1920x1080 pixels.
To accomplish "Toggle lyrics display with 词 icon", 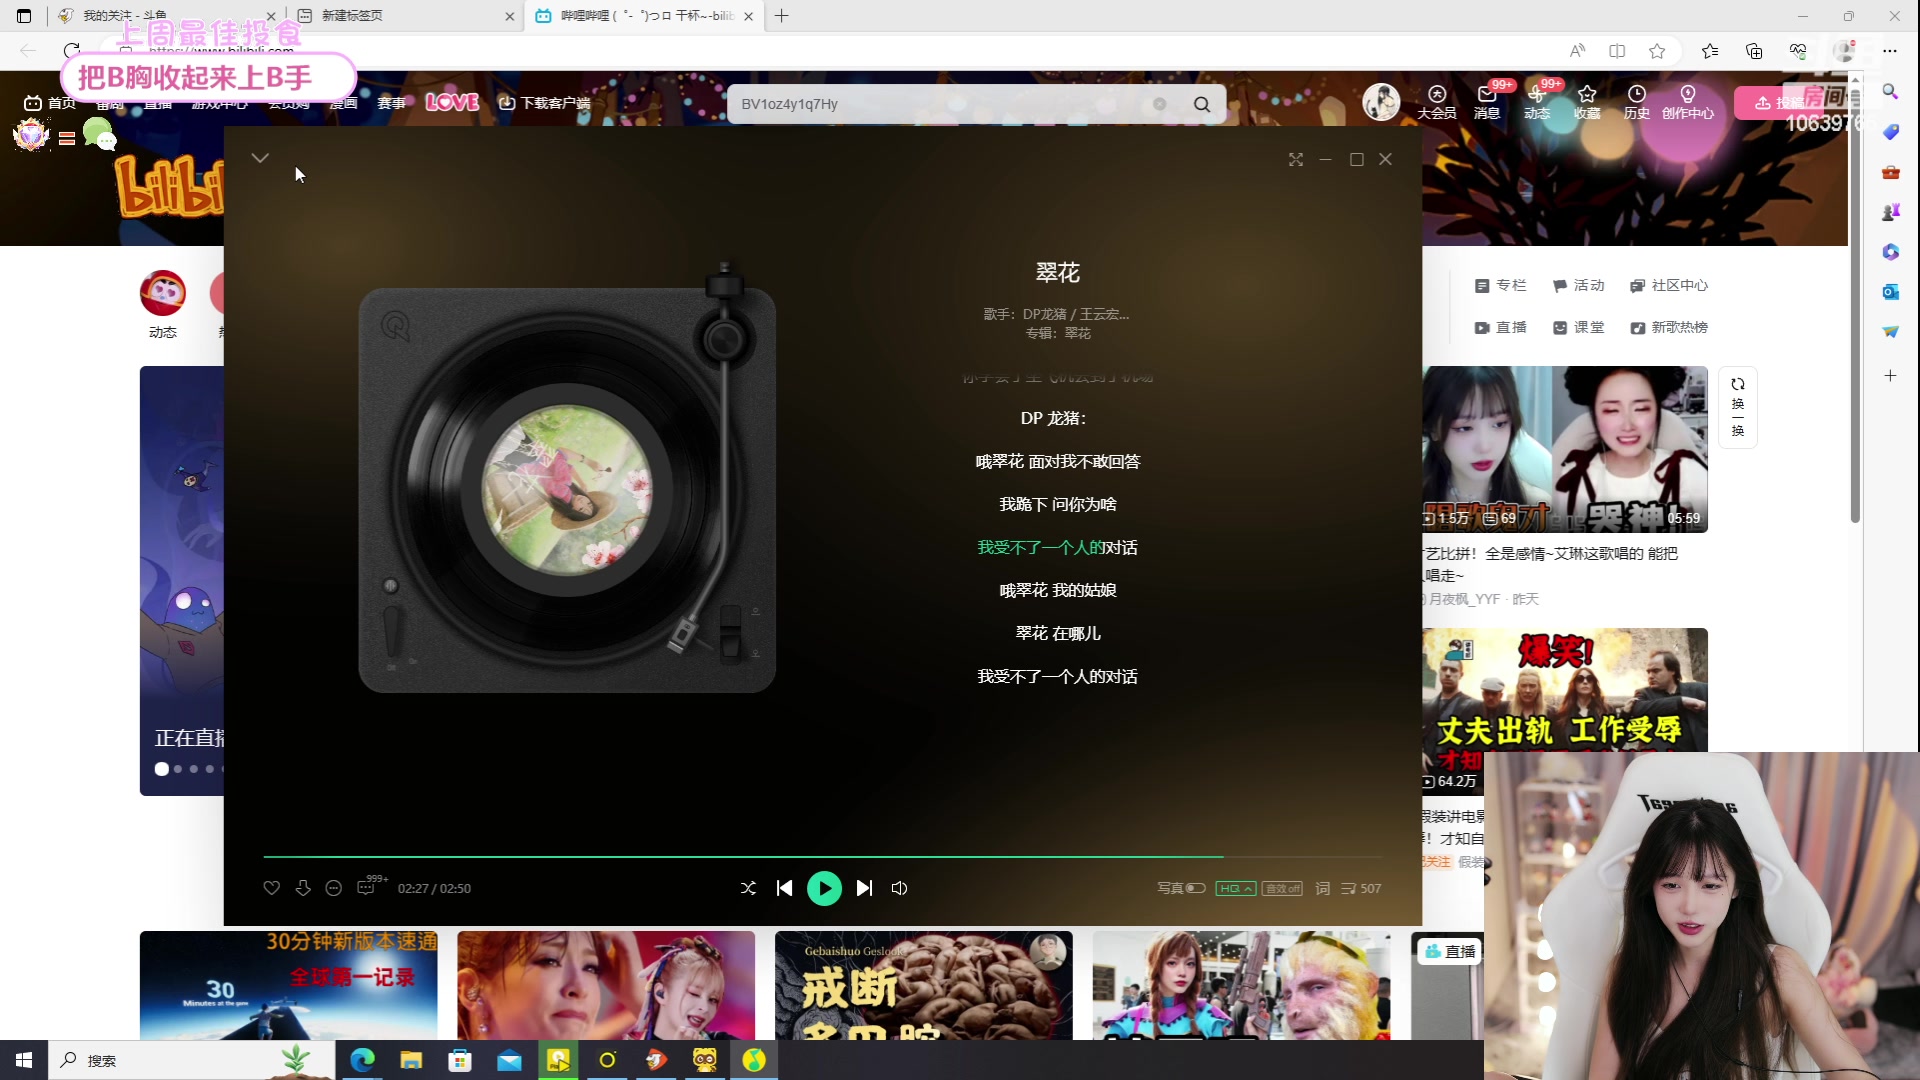I will (1323, 888).
